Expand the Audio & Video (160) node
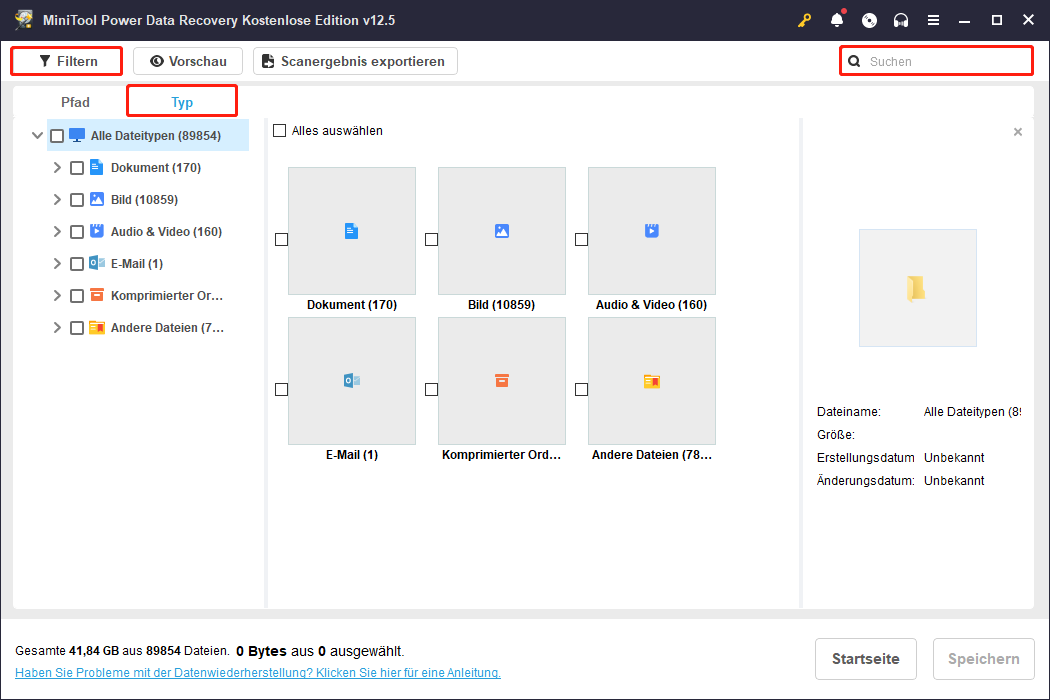The height and width of the screenshot is (700, 1050). tap(57, 232)
